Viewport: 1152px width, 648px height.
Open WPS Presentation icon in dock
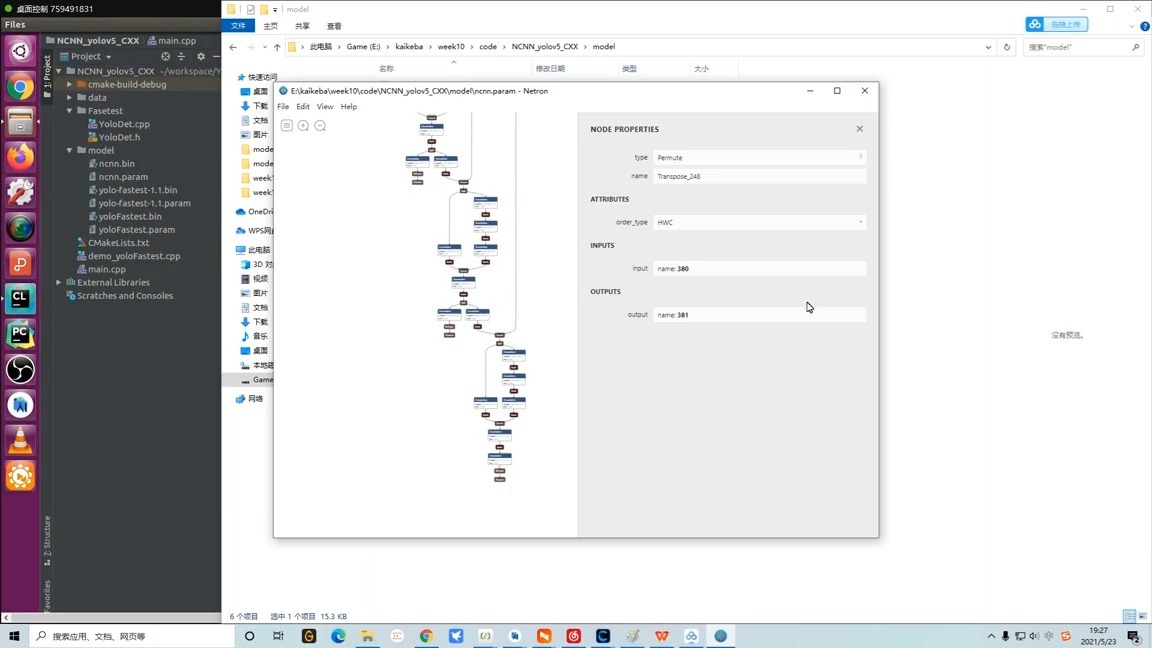[x=20, y=263]
